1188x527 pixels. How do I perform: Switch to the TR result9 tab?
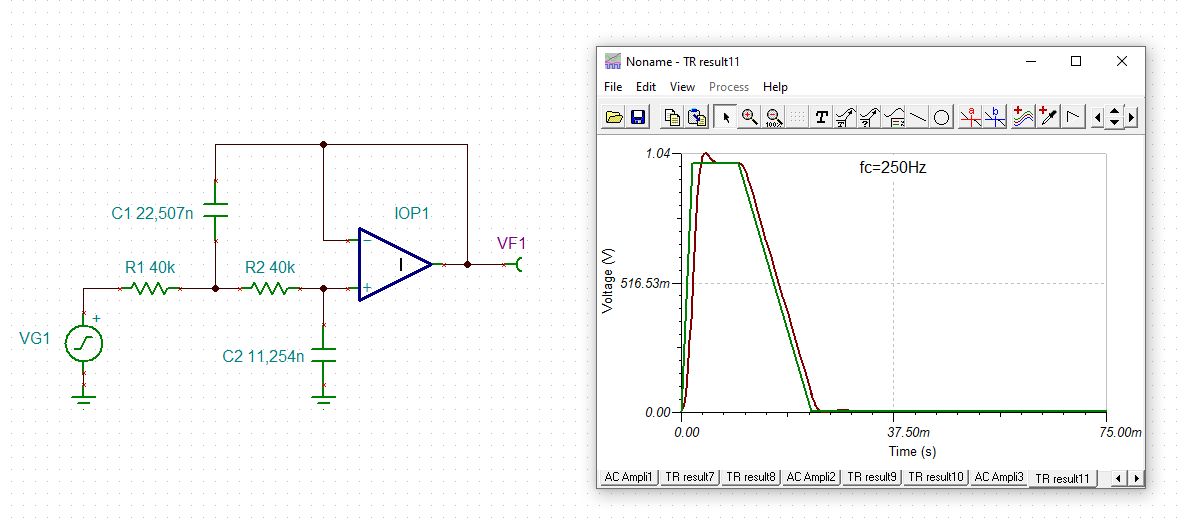tap(872, 477)
